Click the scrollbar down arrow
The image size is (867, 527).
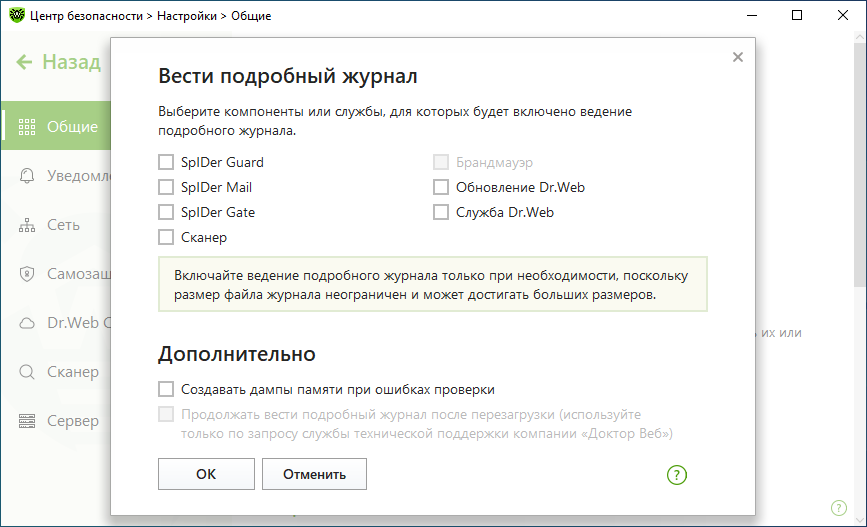(x=860, y=520)
